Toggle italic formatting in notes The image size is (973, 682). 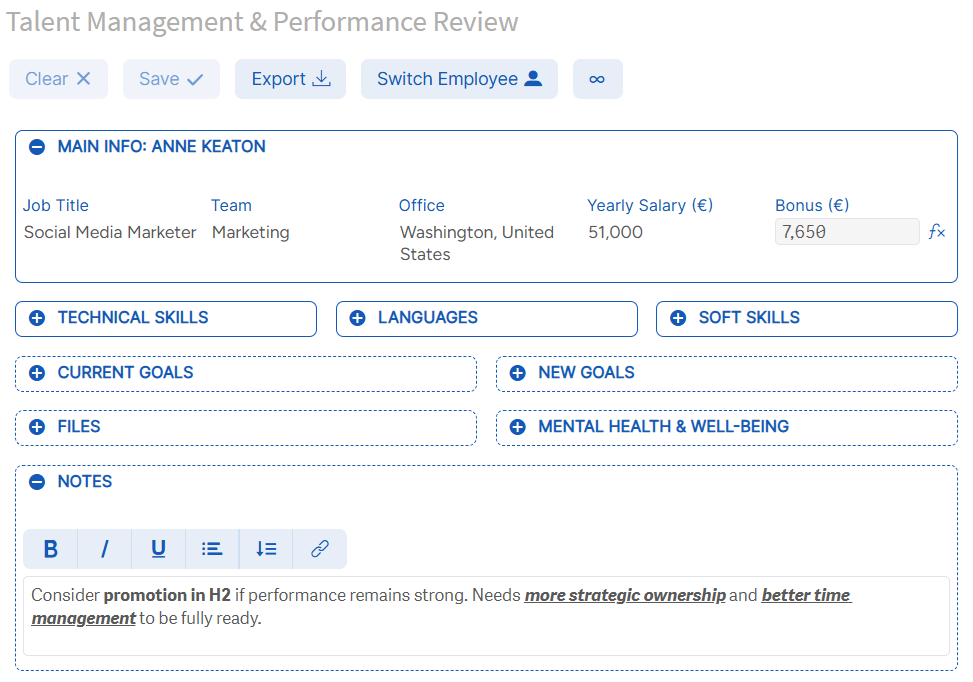(104, 549)
